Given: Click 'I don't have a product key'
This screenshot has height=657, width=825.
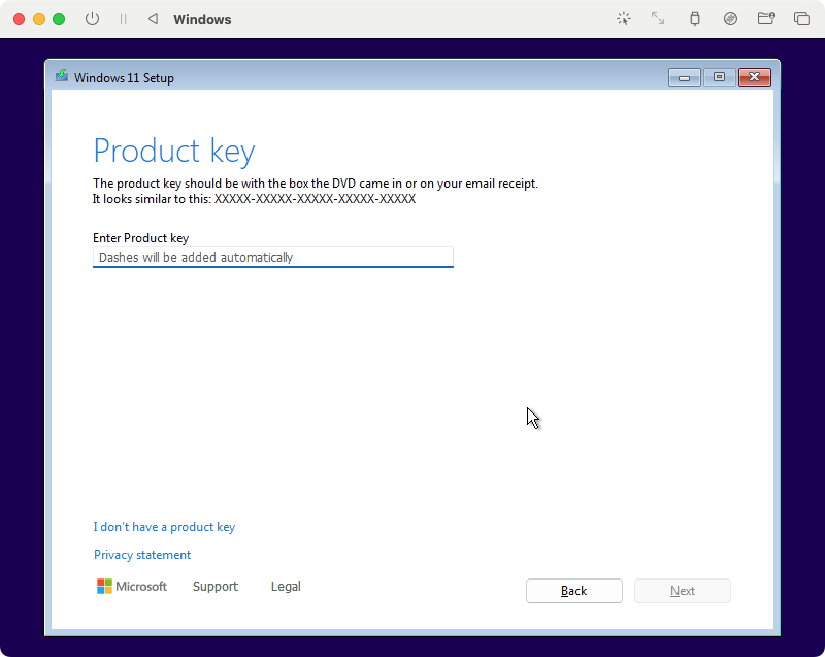Looking at the screenshot, I should click(164, 527).
